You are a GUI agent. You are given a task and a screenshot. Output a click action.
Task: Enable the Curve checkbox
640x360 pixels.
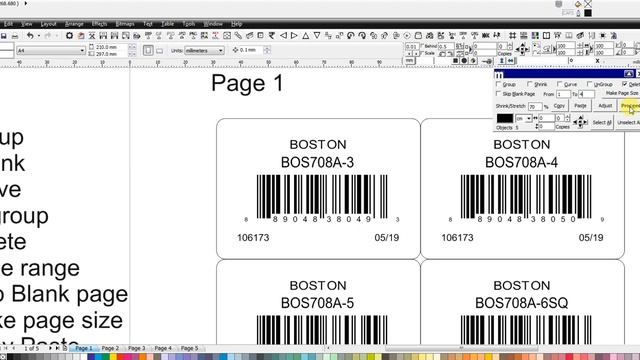click(559, 84)
